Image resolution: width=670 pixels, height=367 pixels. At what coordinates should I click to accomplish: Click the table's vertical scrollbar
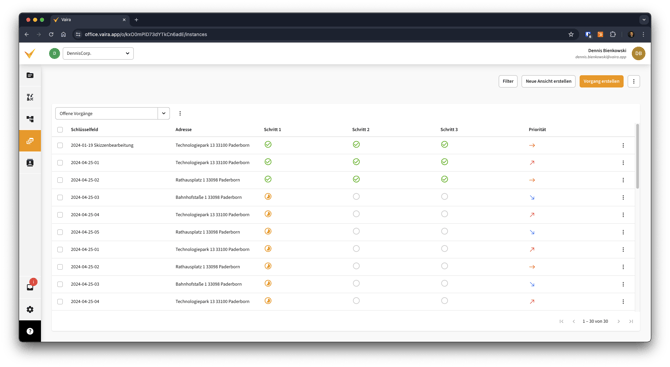[x=638, y=156]
